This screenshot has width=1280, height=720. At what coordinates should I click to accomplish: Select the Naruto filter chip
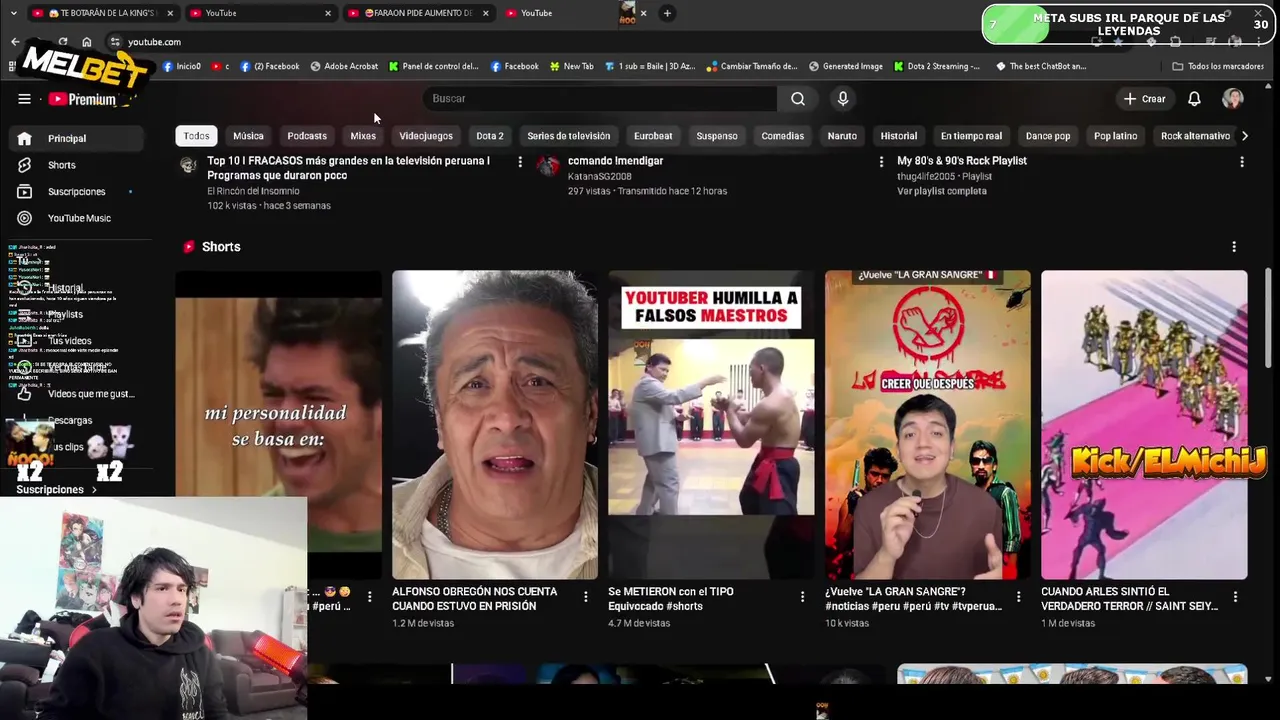click(842, 136)
